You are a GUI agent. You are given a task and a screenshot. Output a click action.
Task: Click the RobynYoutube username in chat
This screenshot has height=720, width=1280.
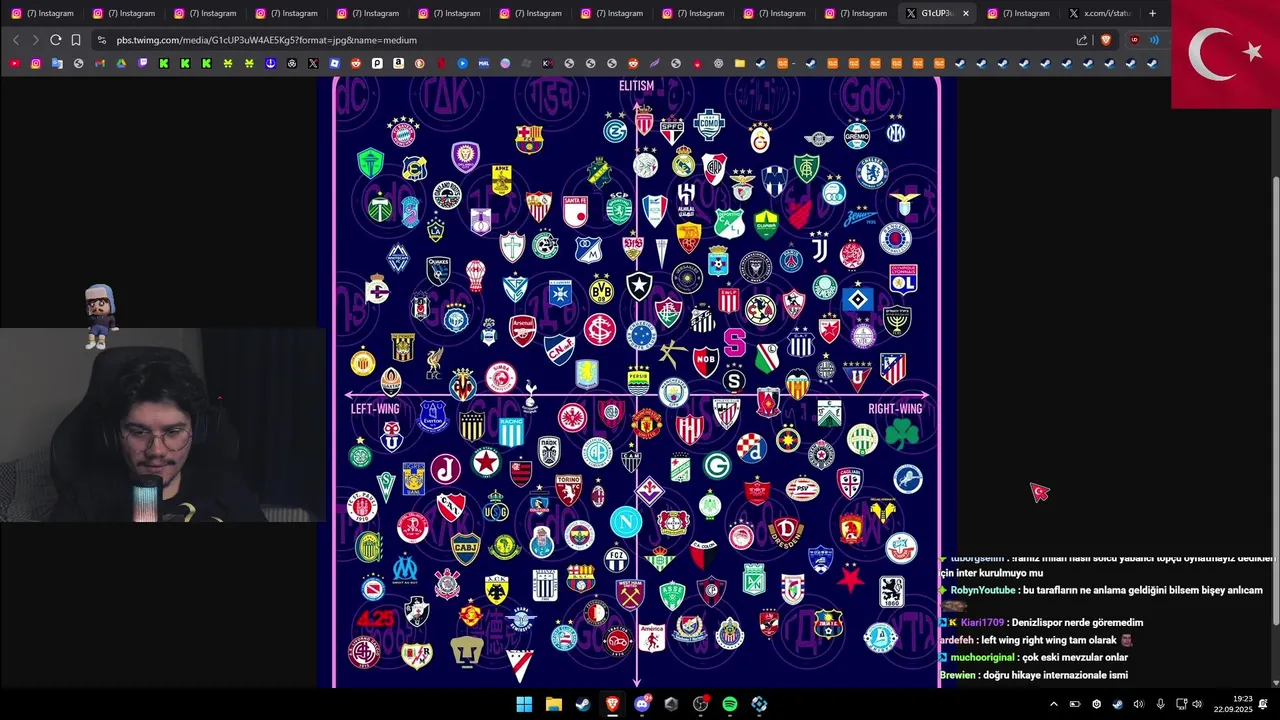tap(982, 590)
